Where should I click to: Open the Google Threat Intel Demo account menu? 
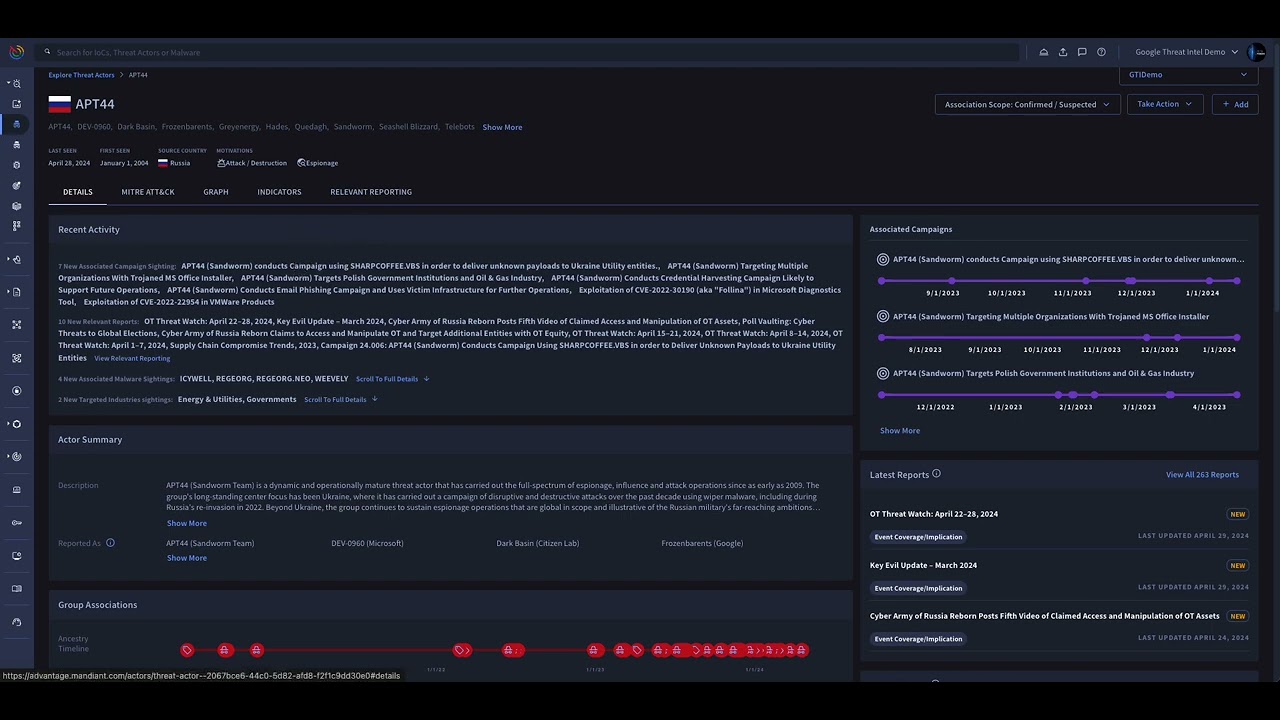[x=1186, y=52]
